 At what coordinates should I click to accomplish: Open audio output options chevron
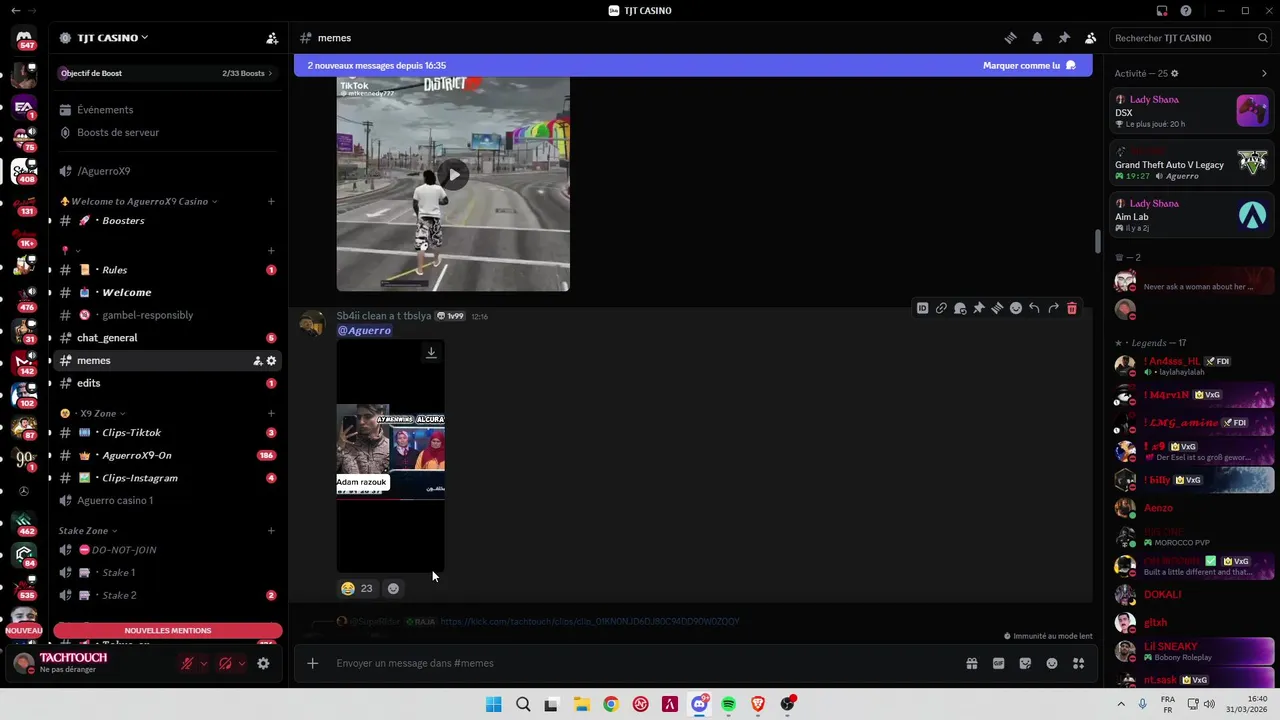click(x=242, y=663)
